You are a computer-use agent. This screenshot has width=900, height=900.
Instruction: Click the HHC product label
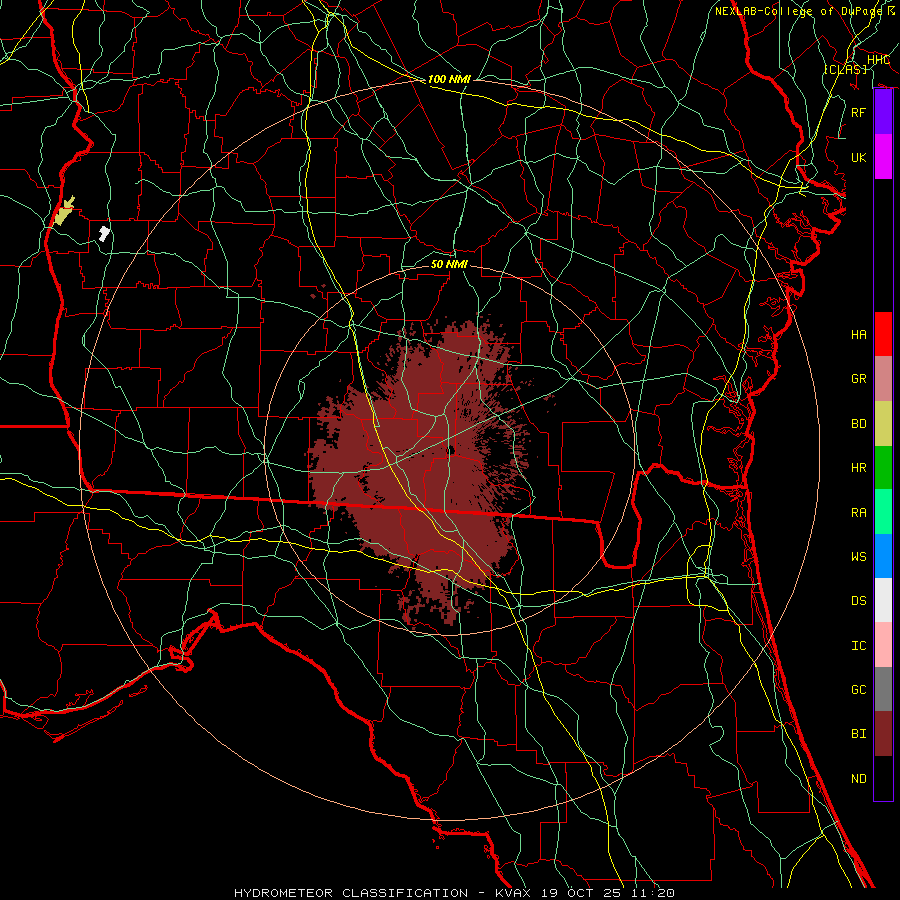coord(878,60)
